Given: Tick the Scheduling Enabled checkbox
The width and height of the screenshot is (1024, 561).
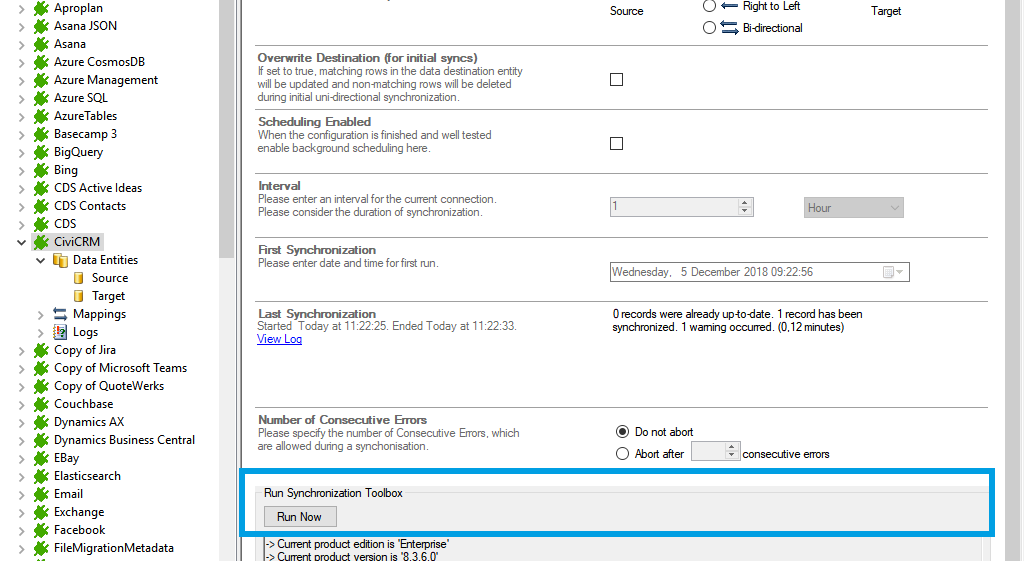Looking at the screenshot, I should (616, 144).
